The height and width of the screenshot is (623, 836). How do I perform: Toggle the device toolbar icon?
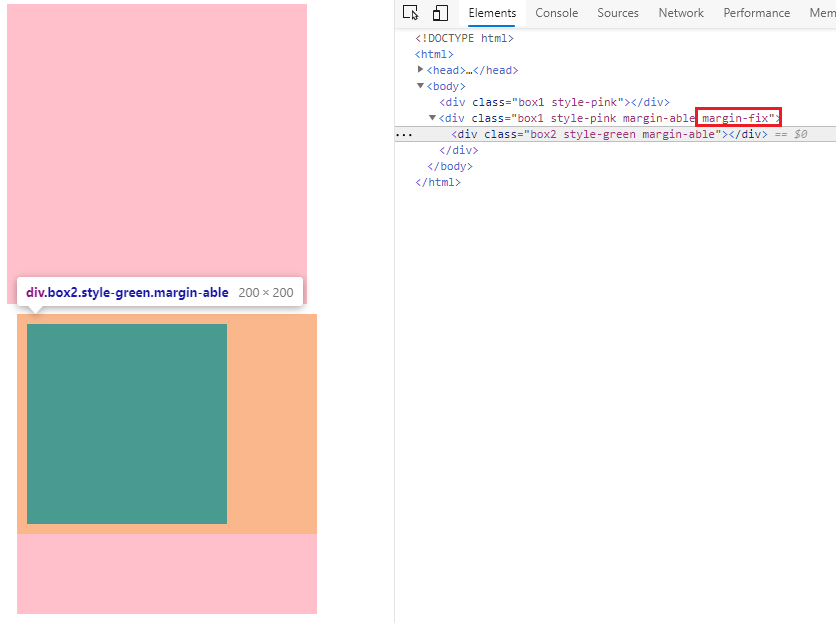[440, 13]
